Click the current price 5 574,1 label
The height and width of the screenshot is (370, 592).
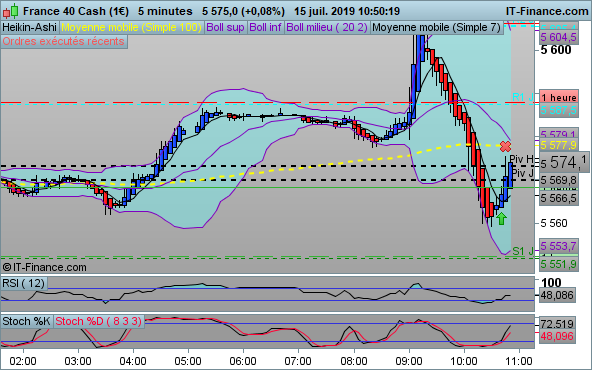565,163
